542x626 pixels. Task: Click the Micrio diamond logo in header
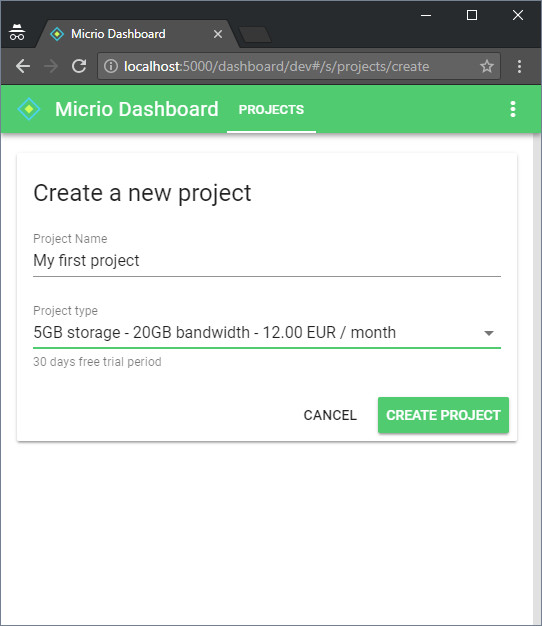pyautogui.click(x=29, y=109)
